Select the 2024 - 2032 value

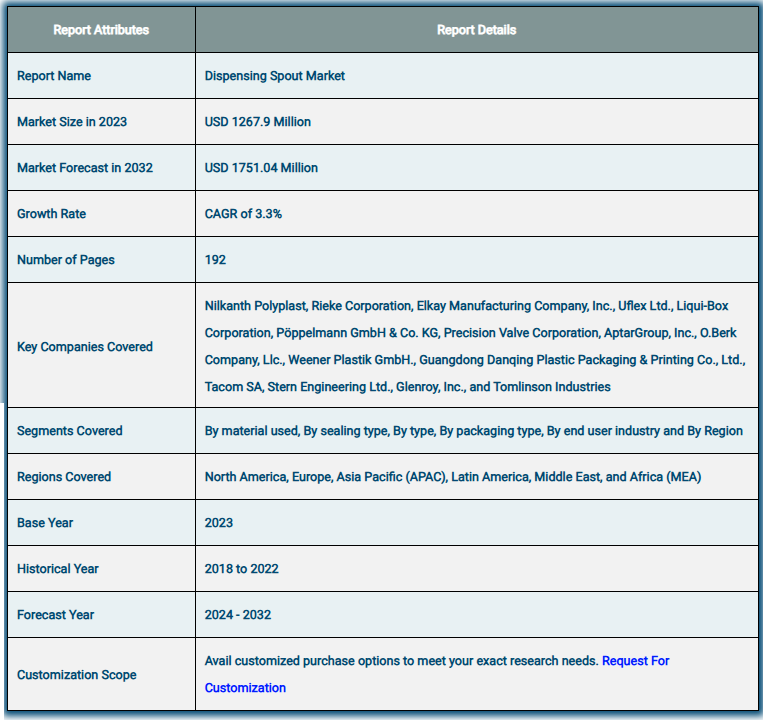[x=237, y=615]
